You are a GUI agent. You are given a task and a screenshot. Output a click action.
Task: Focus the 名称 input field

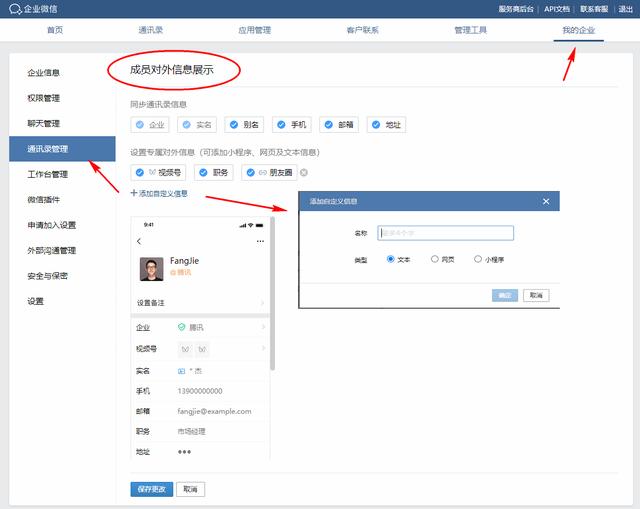[445, 233]
